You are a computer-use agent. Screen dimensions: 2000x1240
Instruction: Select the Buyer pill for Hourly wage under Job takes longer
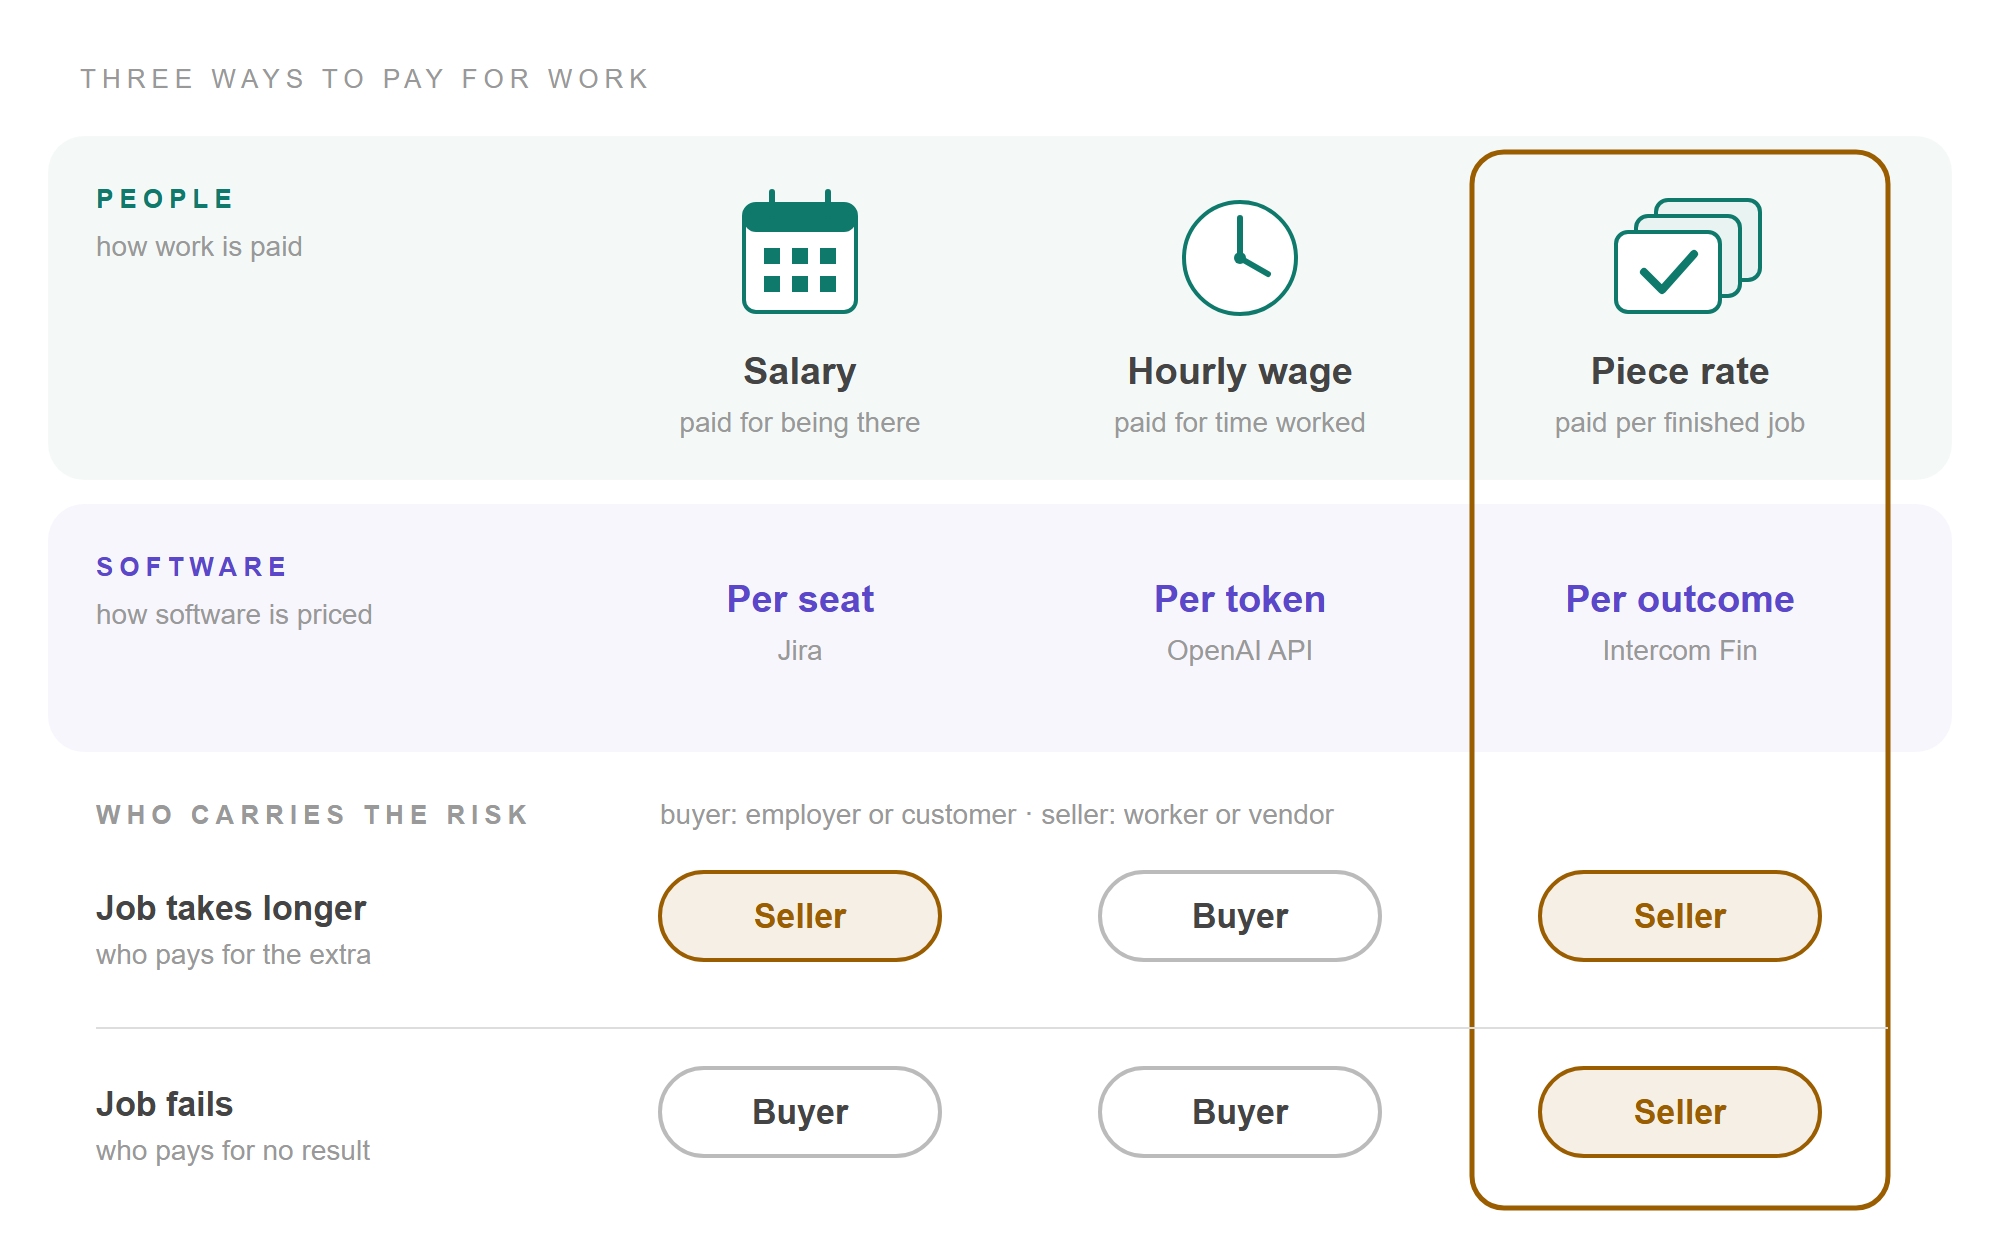[x=1240, y=916]
